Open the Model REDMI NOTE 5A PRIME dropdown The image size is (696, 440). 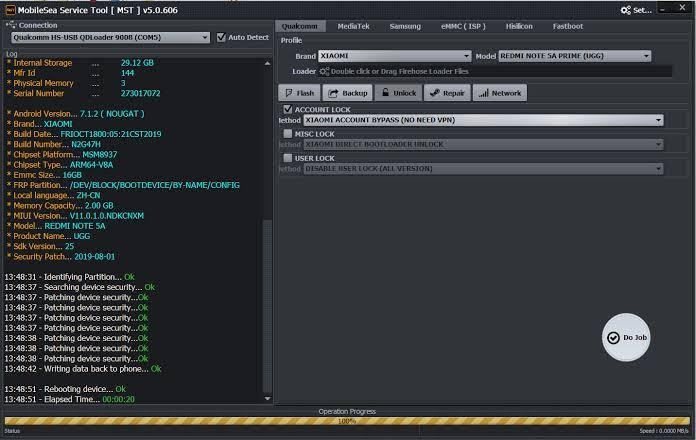(575, 56)
